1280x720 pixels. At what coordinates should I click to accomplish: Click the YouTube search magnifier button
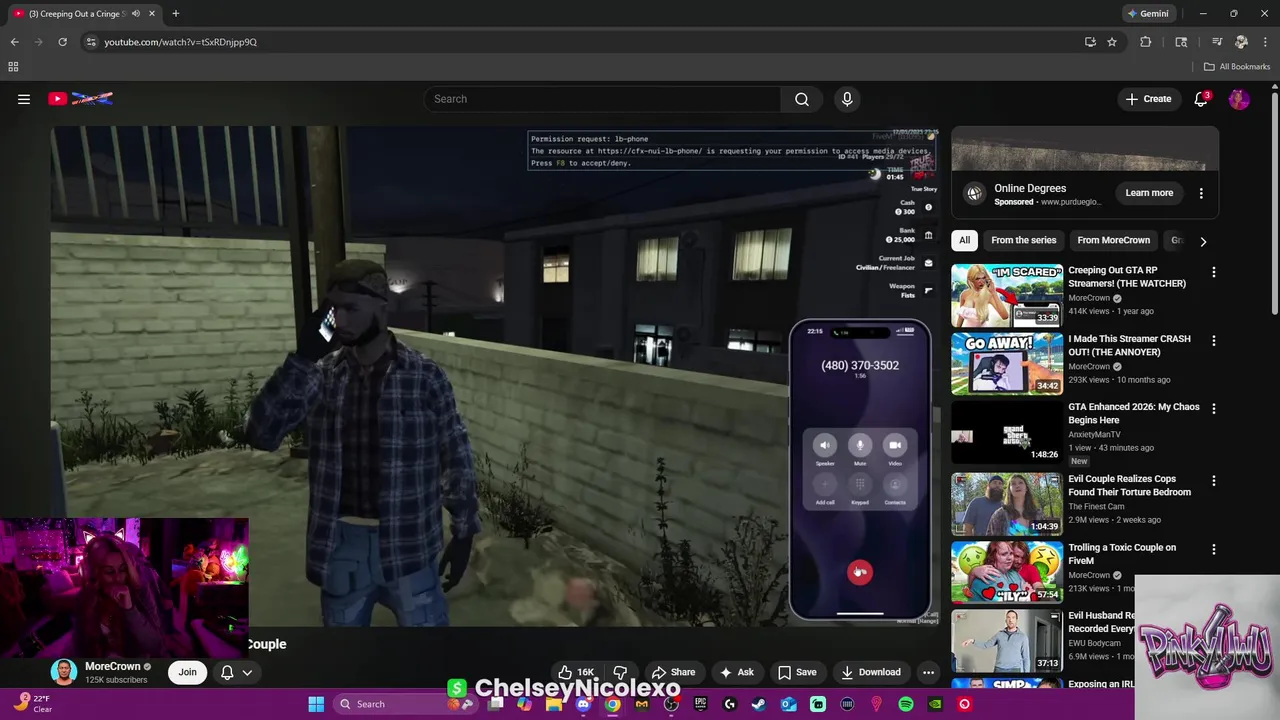click(x=802, y=99)
